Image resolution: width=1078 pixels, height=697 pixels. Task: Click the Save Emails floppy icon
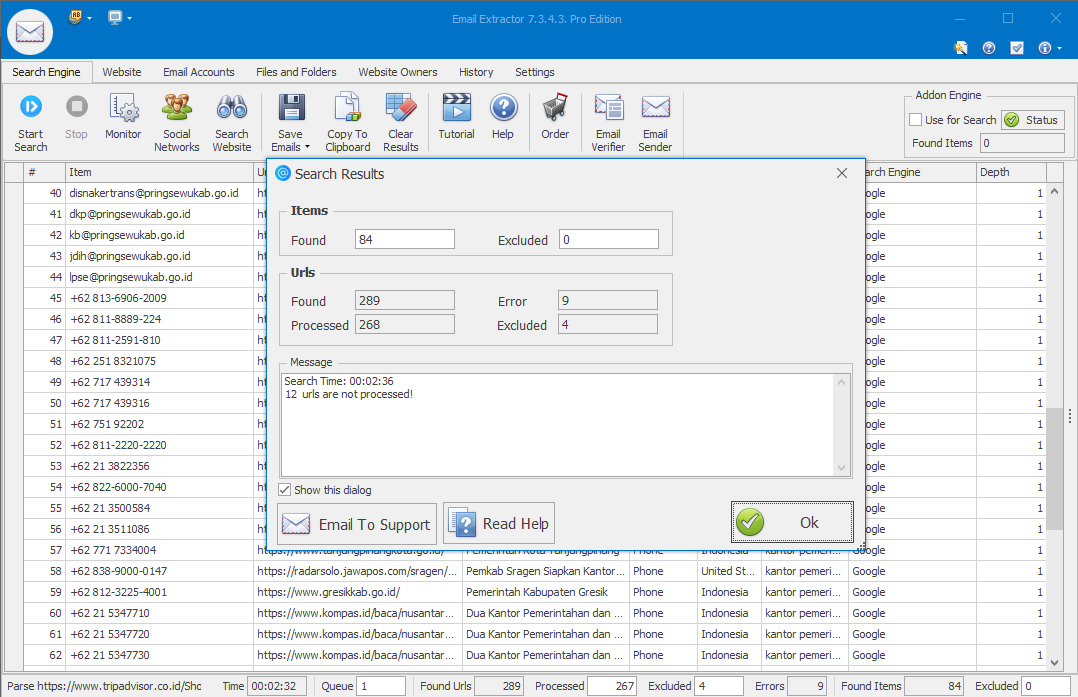(291, 107)
